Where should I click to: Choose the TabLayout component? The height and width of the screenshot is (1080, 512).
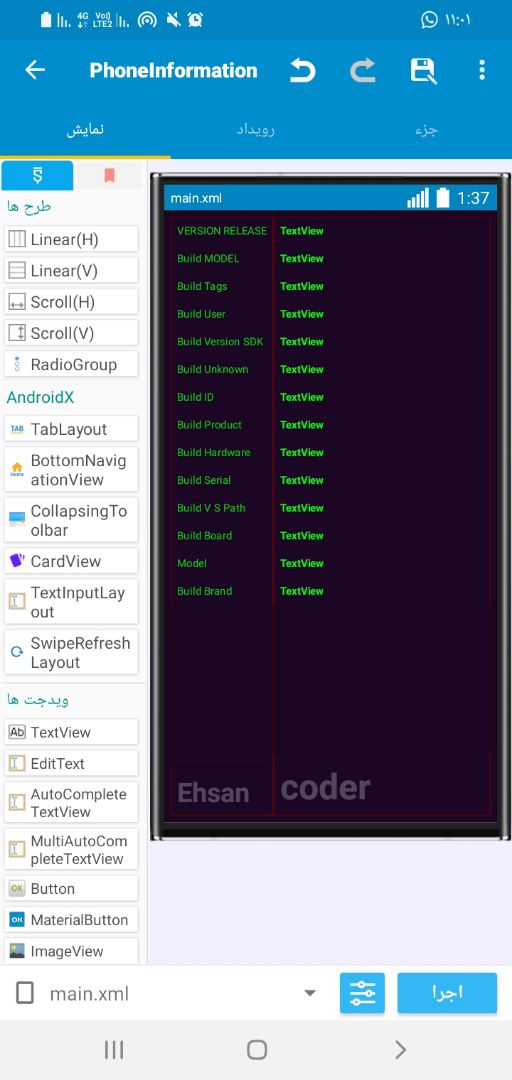(x=71, y=429)
